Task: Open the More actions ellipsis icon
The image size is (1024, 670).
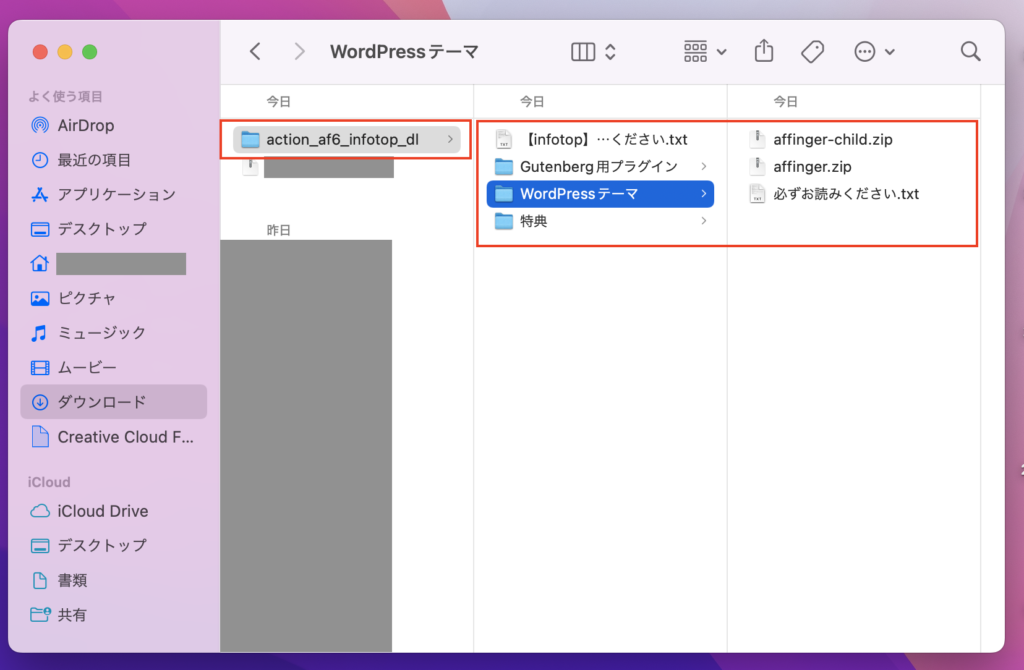Action: [864, 52]
